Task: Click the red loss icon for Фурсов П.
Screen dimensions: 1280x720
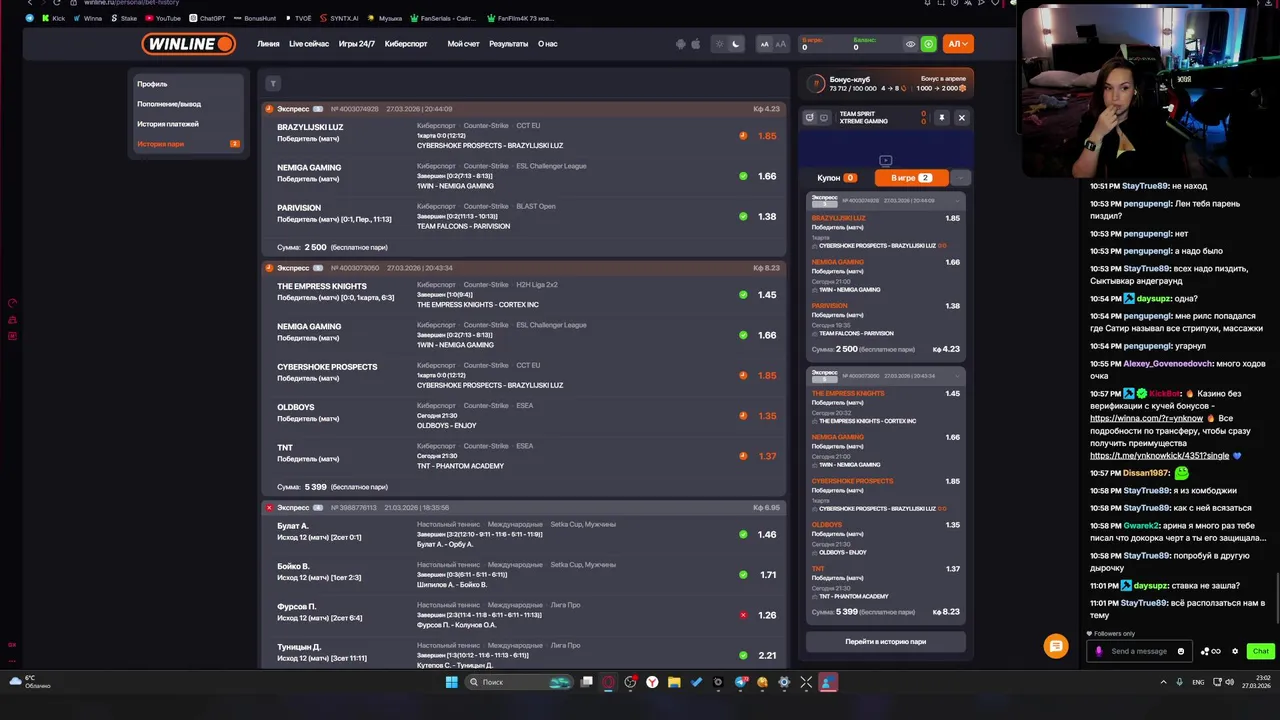Action: pyautogui.click(x=743, y=615)
